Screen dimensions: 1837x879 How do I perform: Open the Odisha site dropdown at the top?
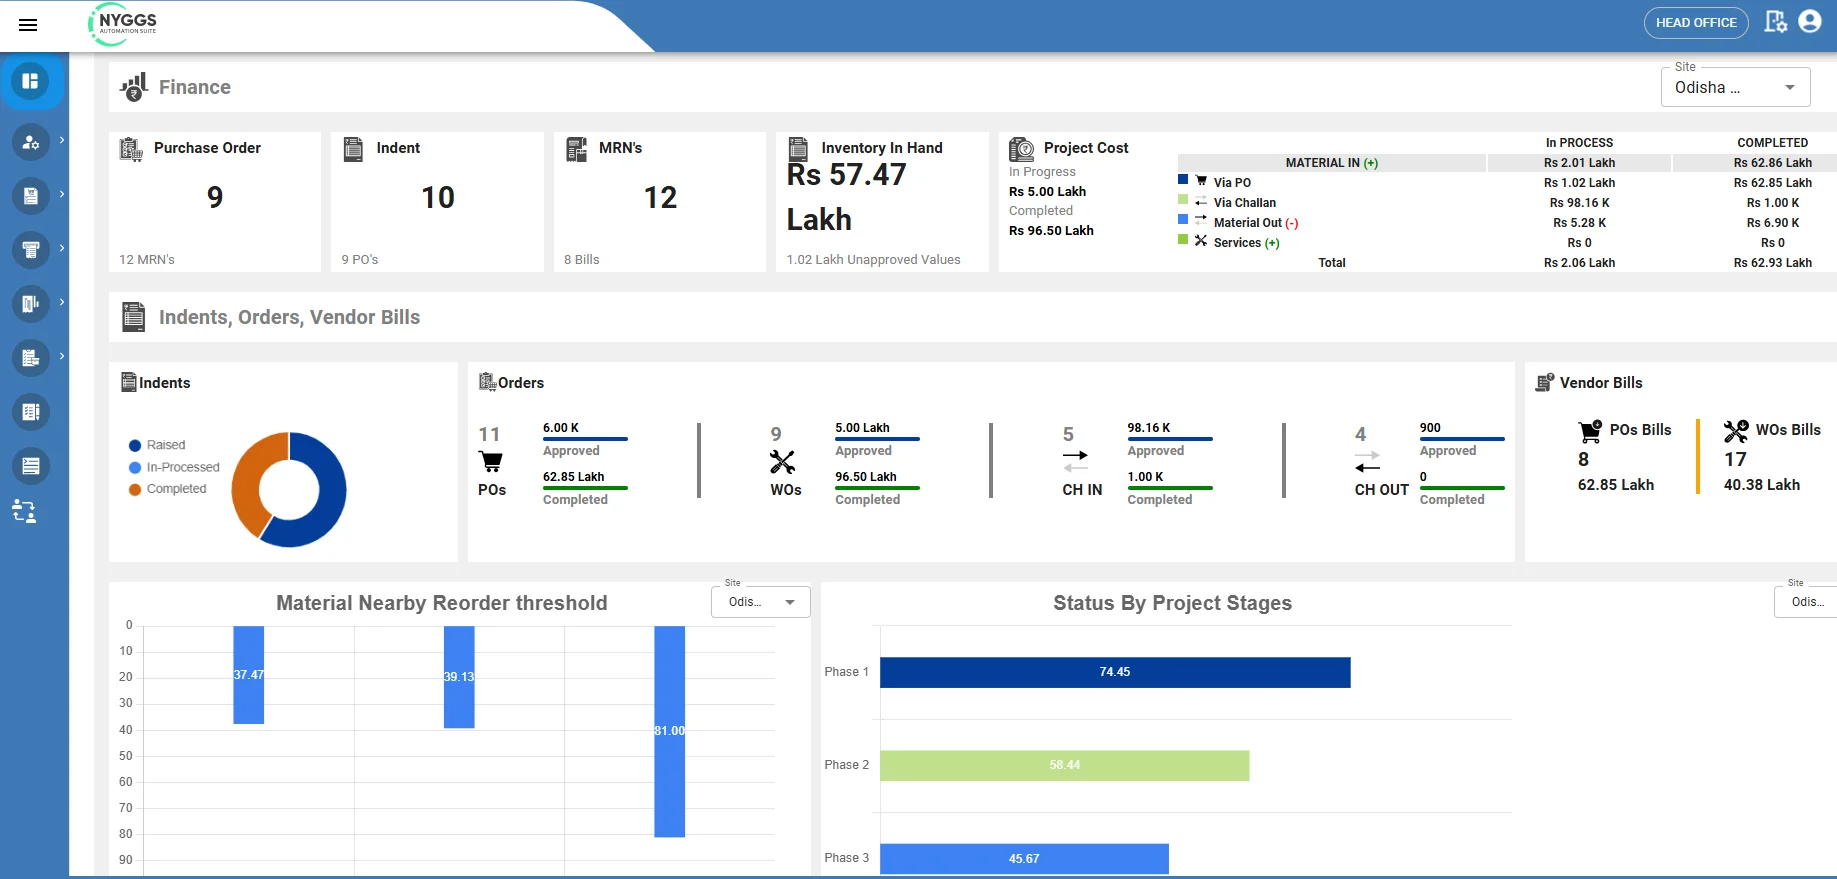point(1735,87)
